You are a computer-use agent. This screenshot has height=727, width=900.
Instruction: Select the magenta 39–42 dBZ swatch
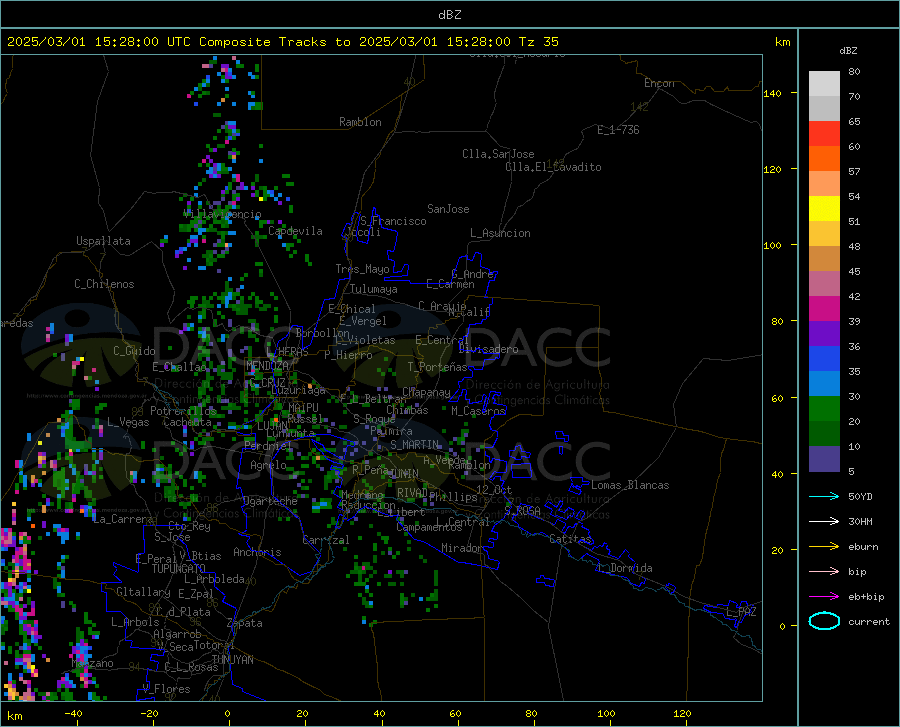click(x=824, y=309)
